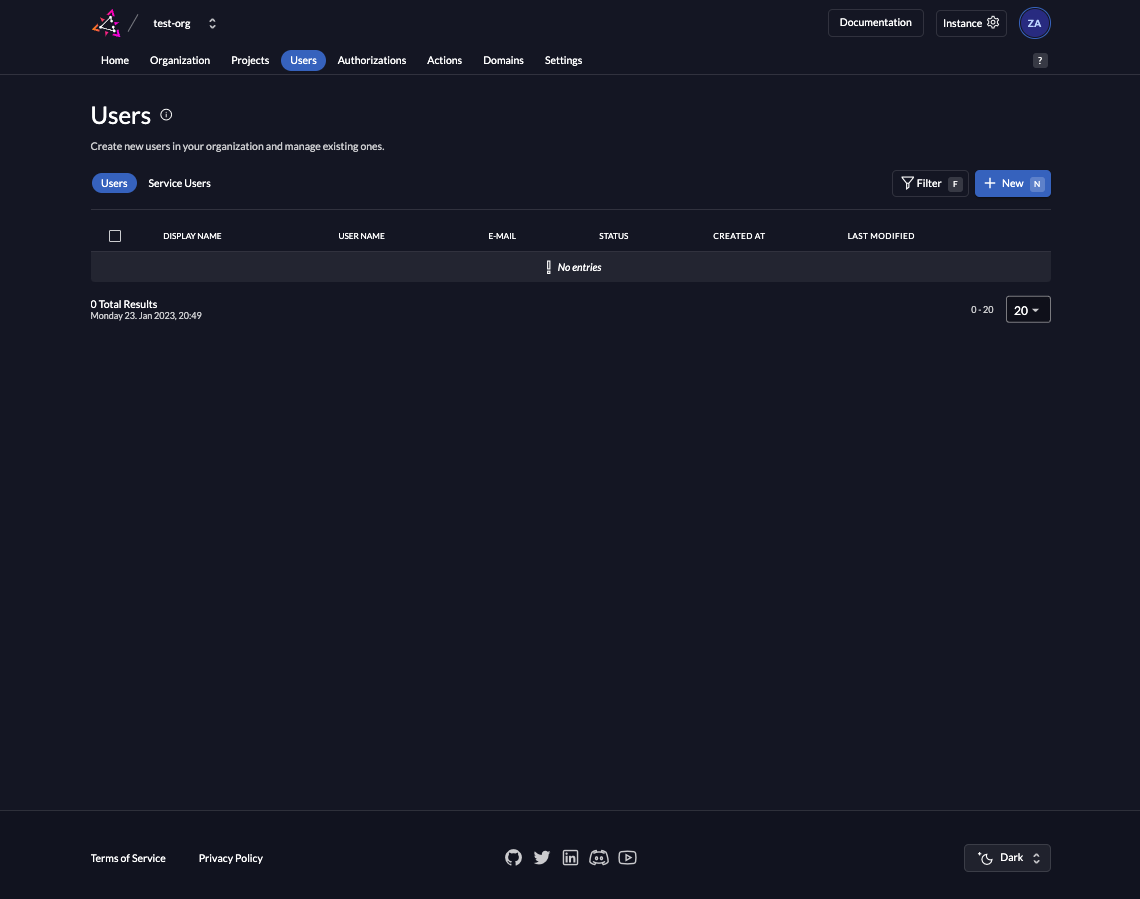Open the YouTube icon link
This screenshot has height=899, width=1140.
(627, 858)
